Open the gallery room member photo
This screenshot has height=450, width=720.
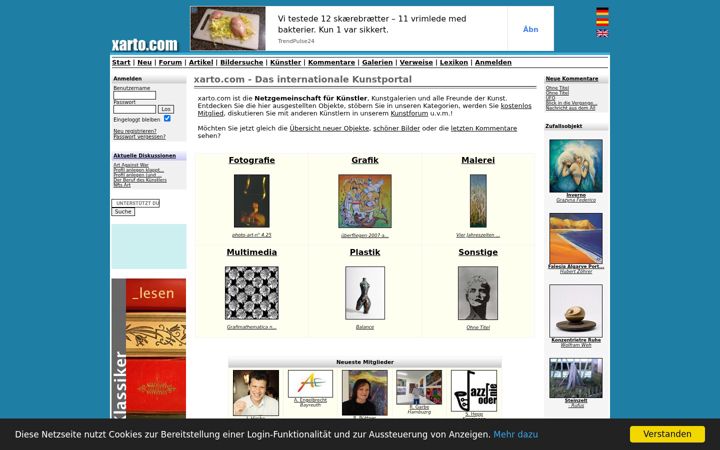point(419,388)
